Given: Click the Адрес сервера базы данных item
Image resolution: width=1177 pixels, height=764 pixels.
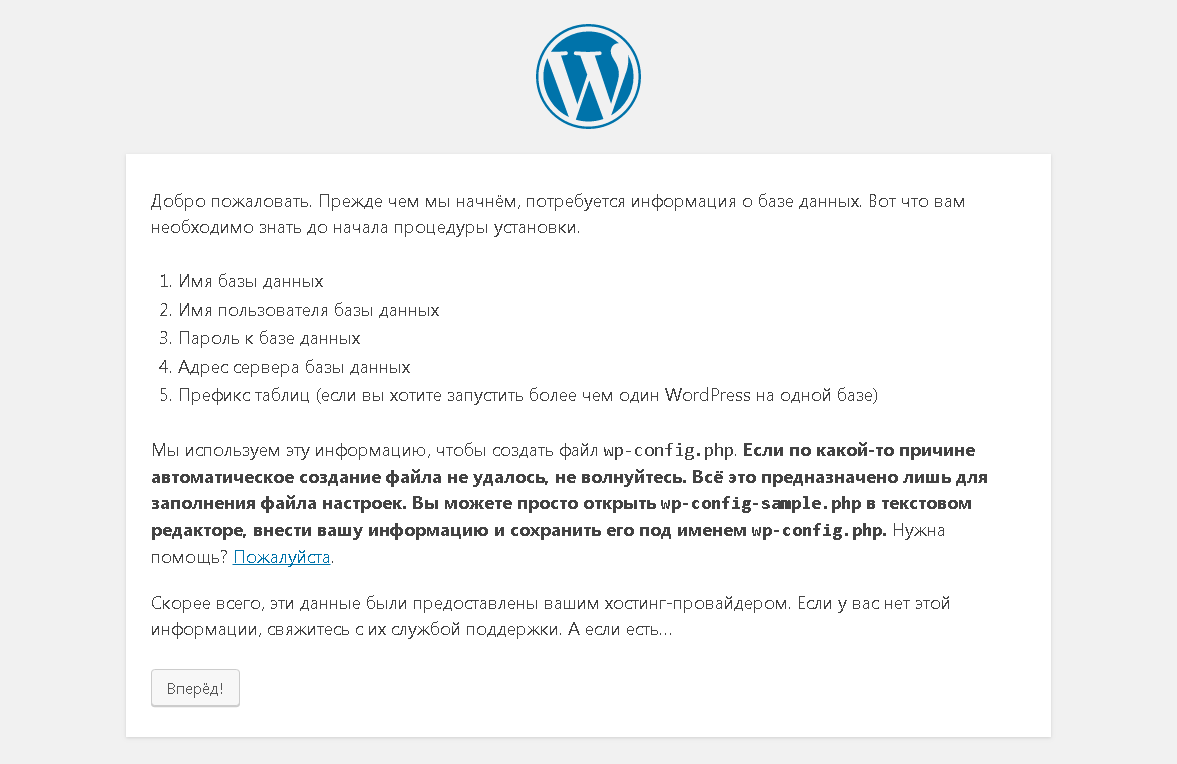Looking at the screenshot, I should [x=294, y=367].
